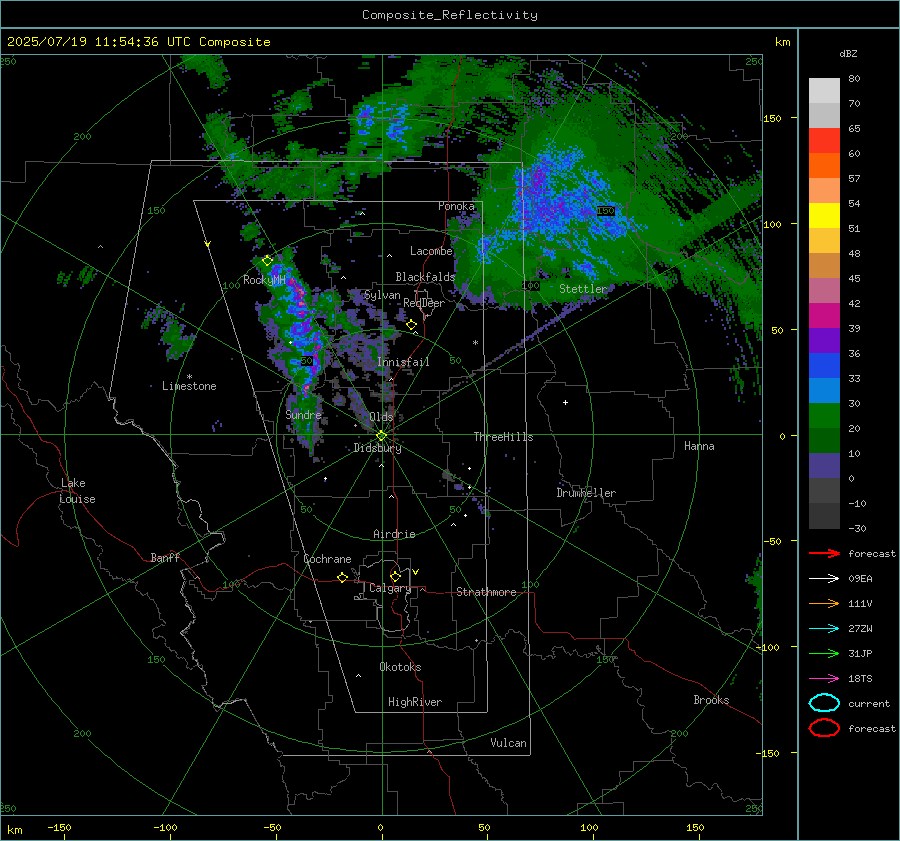Viewport: 900px width, 841px height.
Task: Click the red forecast ellipse icon
Action: click(824, 728)
